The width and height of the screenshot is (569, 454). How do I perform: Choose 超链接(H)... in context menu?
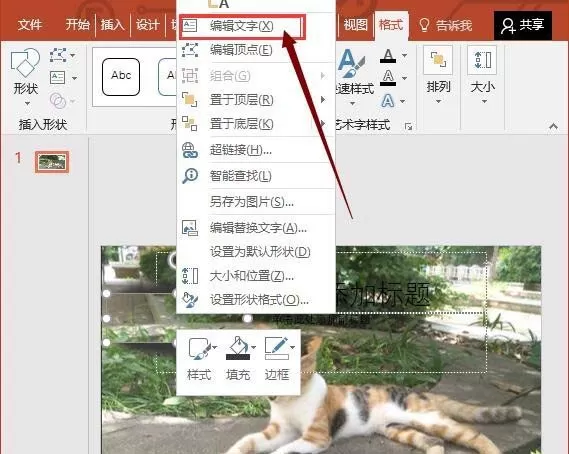point(255,150)
